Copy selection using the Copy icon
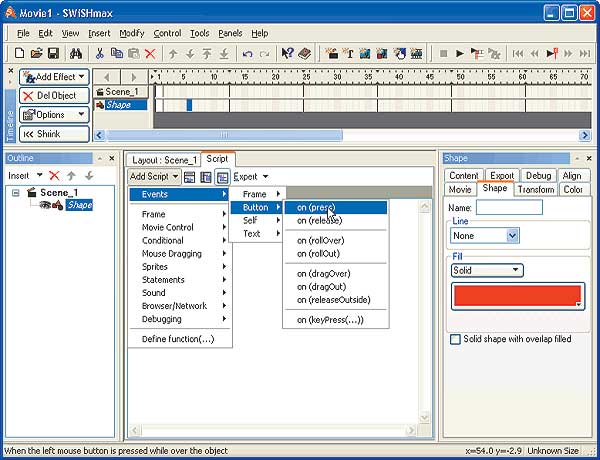Image resolution: width=600 pixels, height=460 pixels. 116,53
